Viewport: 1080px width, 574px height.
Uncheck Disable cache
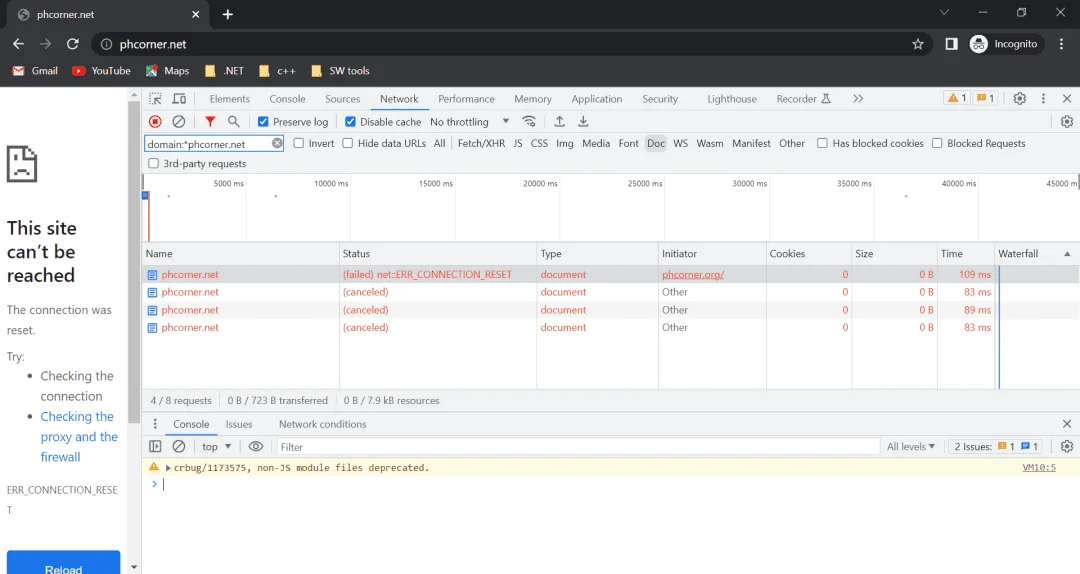point(350,121)
